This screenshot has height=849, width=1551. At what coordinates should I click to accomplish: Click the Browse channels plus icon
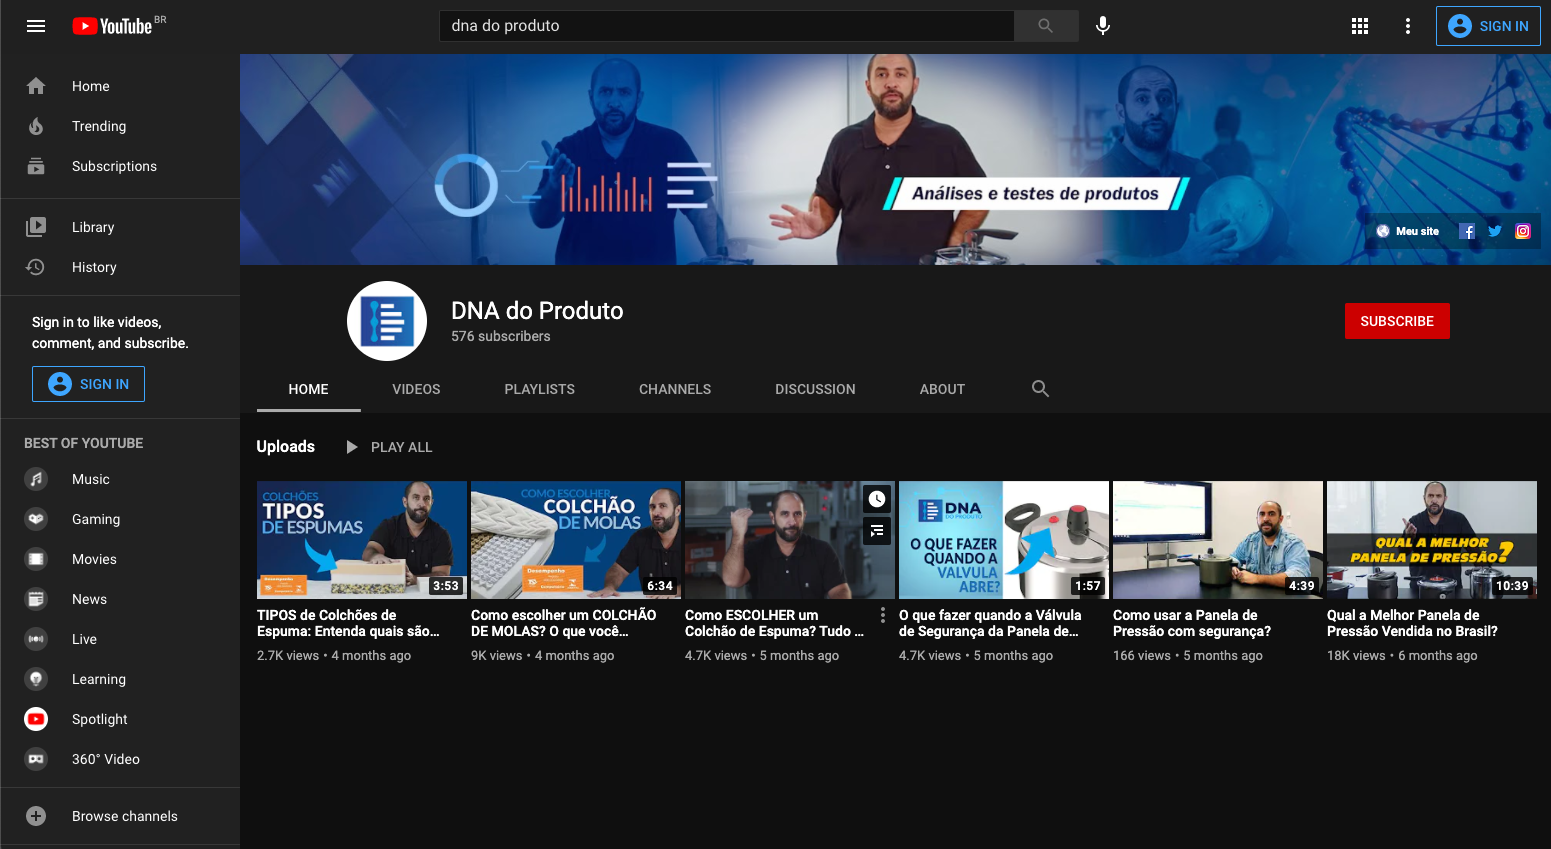point(36,816)
